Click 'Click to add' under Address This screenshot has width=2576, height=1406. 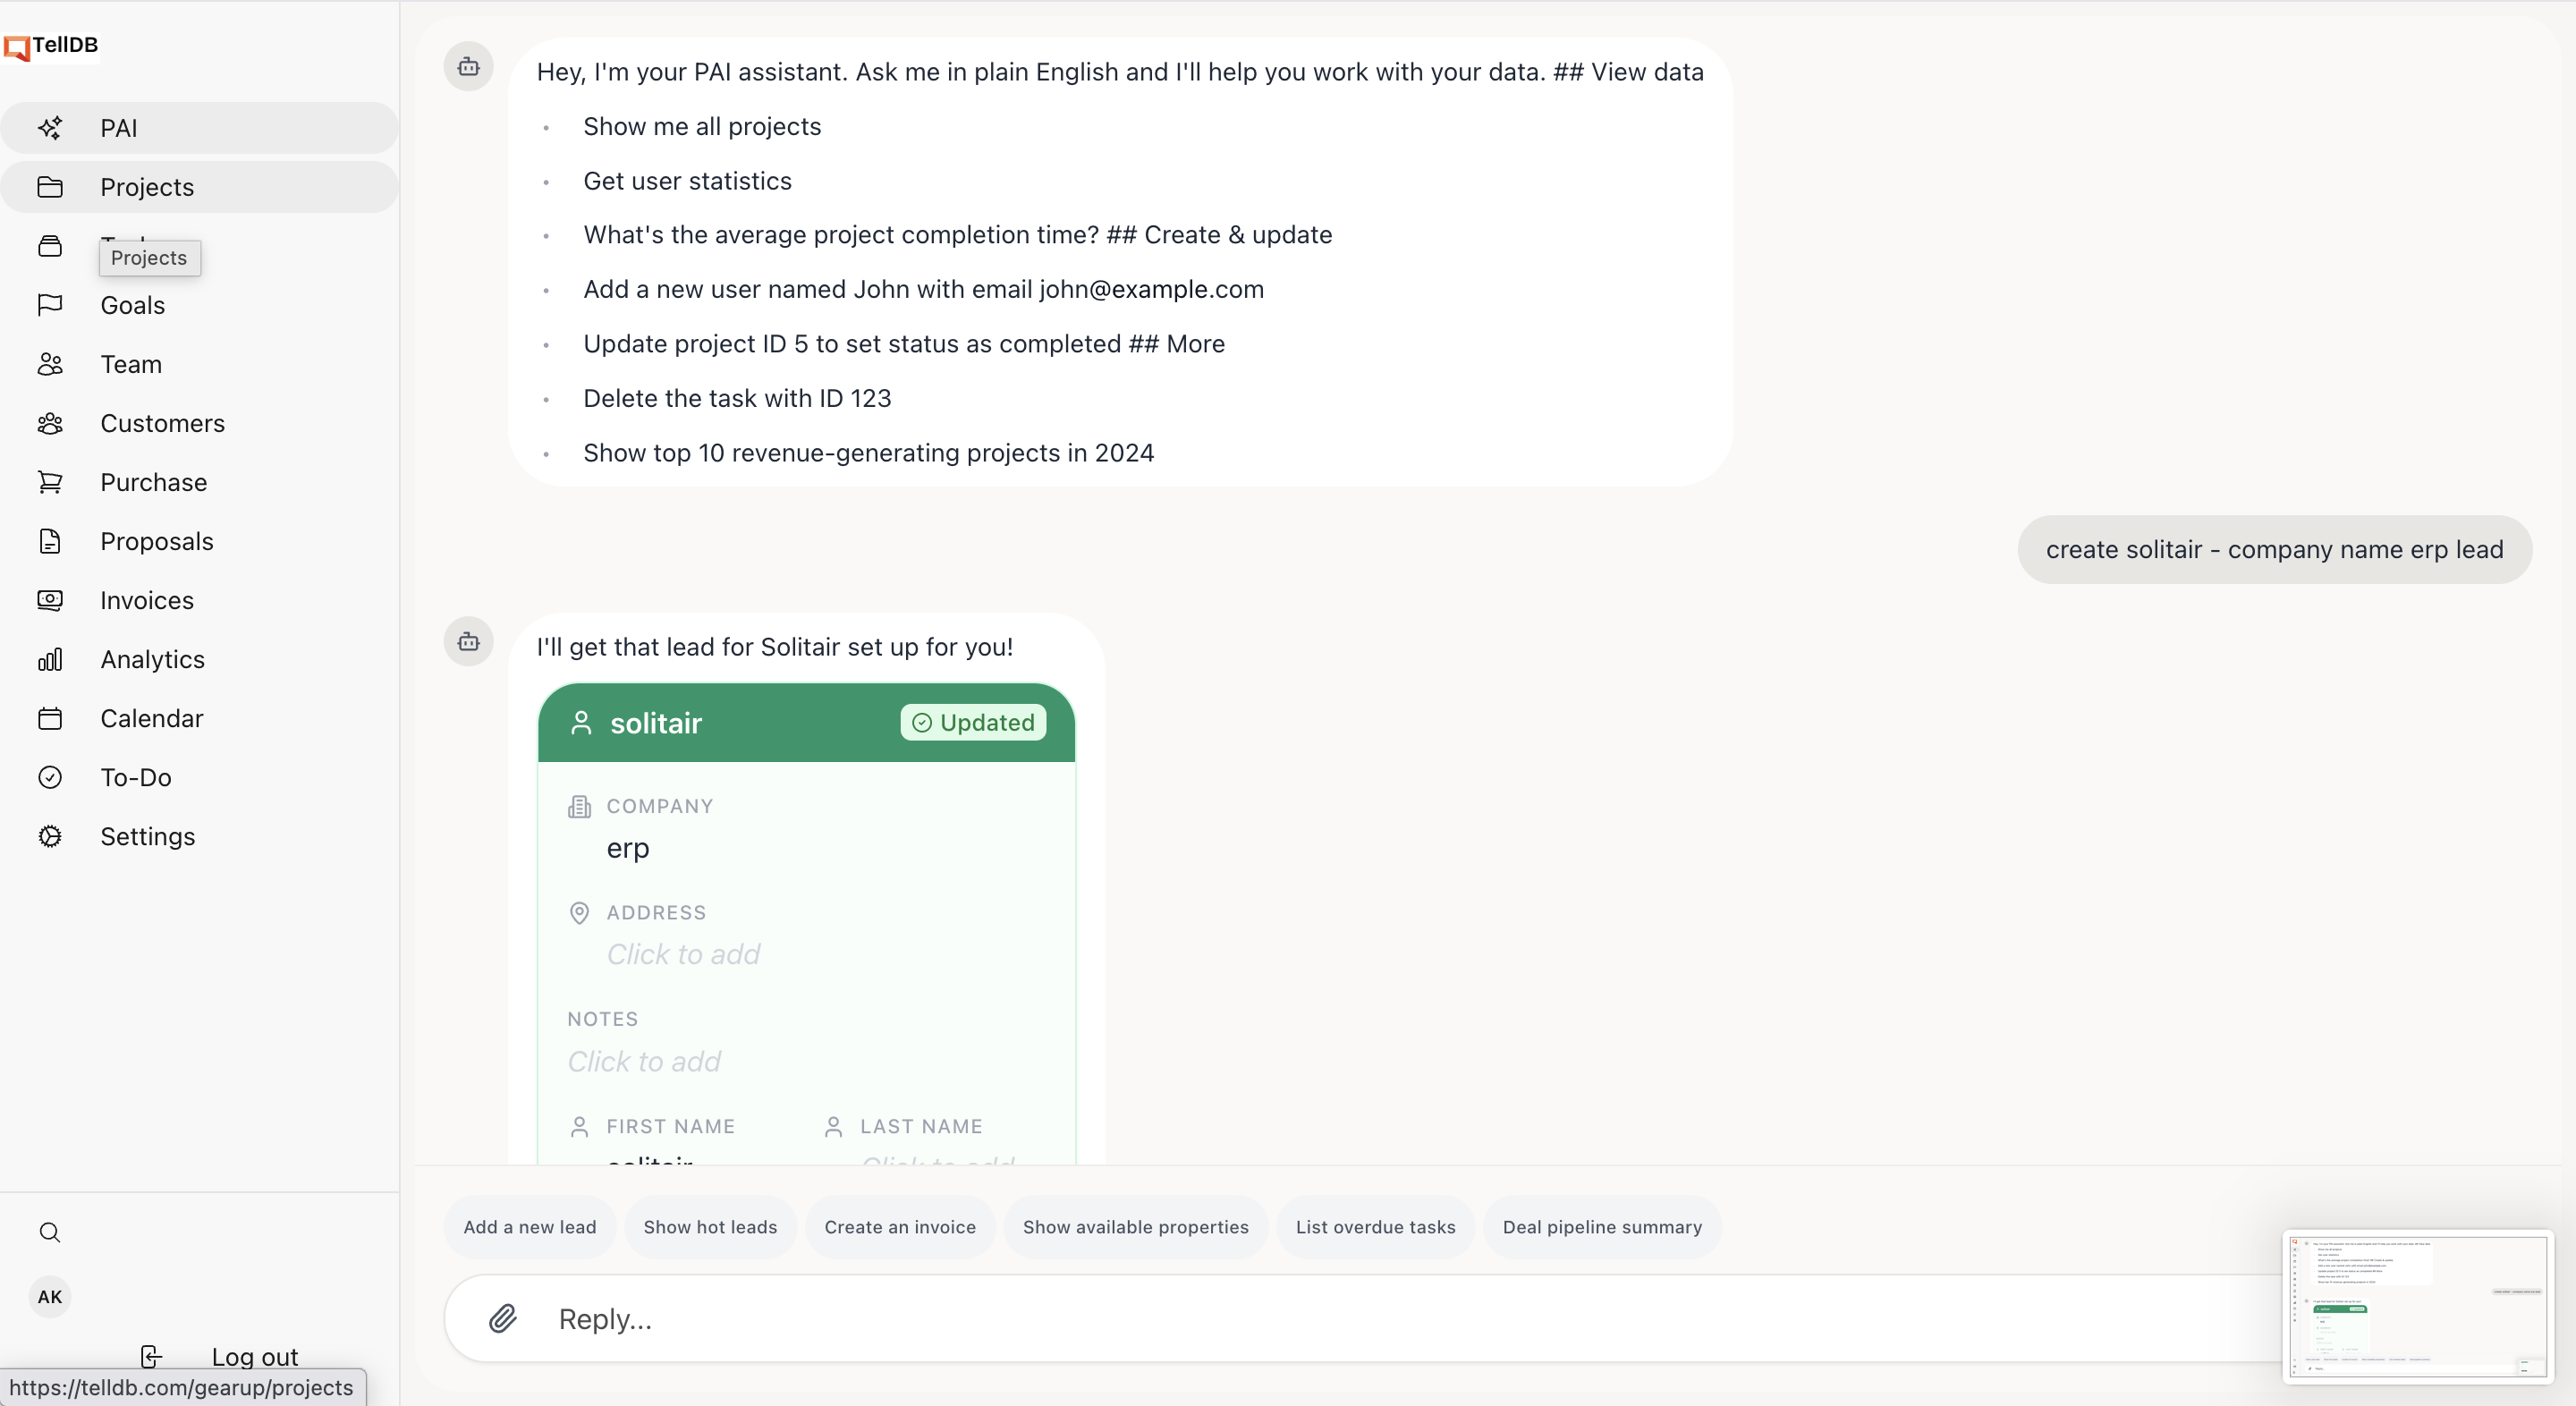683,955
